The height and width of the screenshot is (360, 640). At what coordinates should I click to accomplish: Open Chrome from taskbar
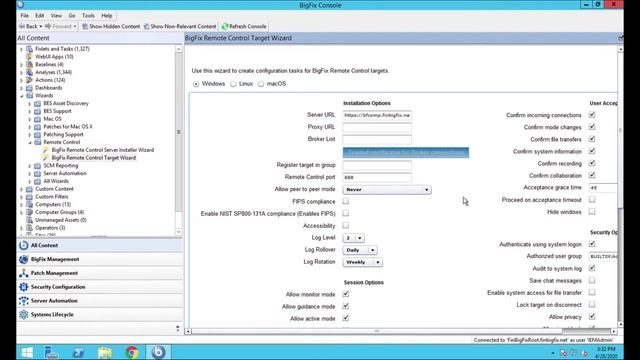[x=131, y=352]
